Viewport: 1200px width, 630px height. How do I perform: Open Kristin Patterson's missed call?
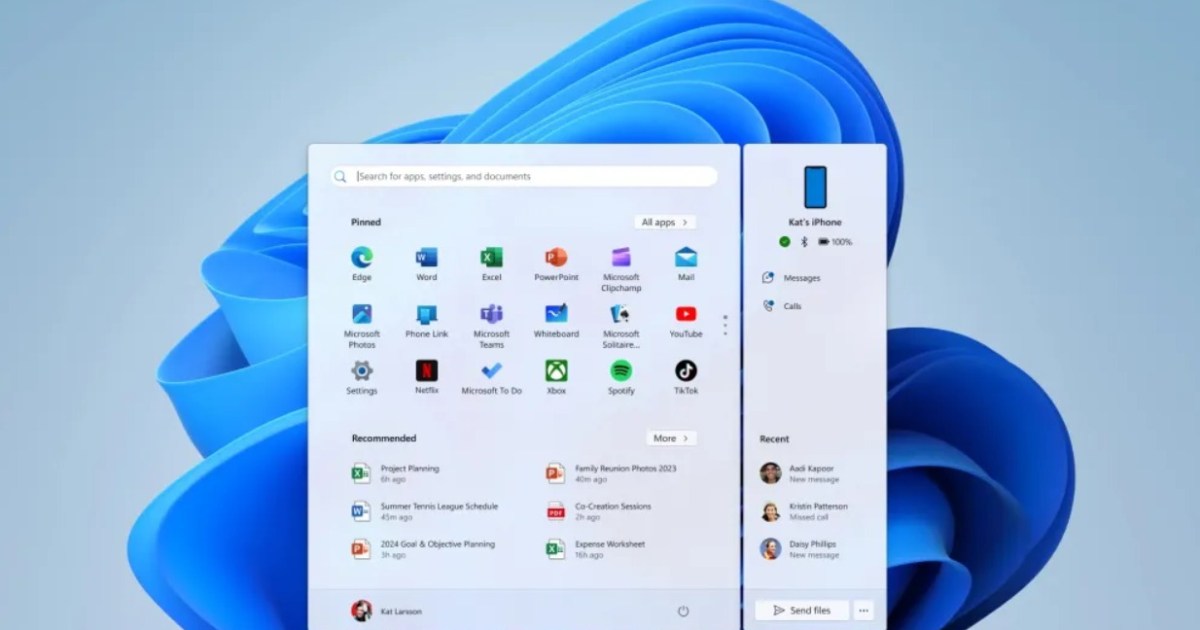tap(804, 511)
